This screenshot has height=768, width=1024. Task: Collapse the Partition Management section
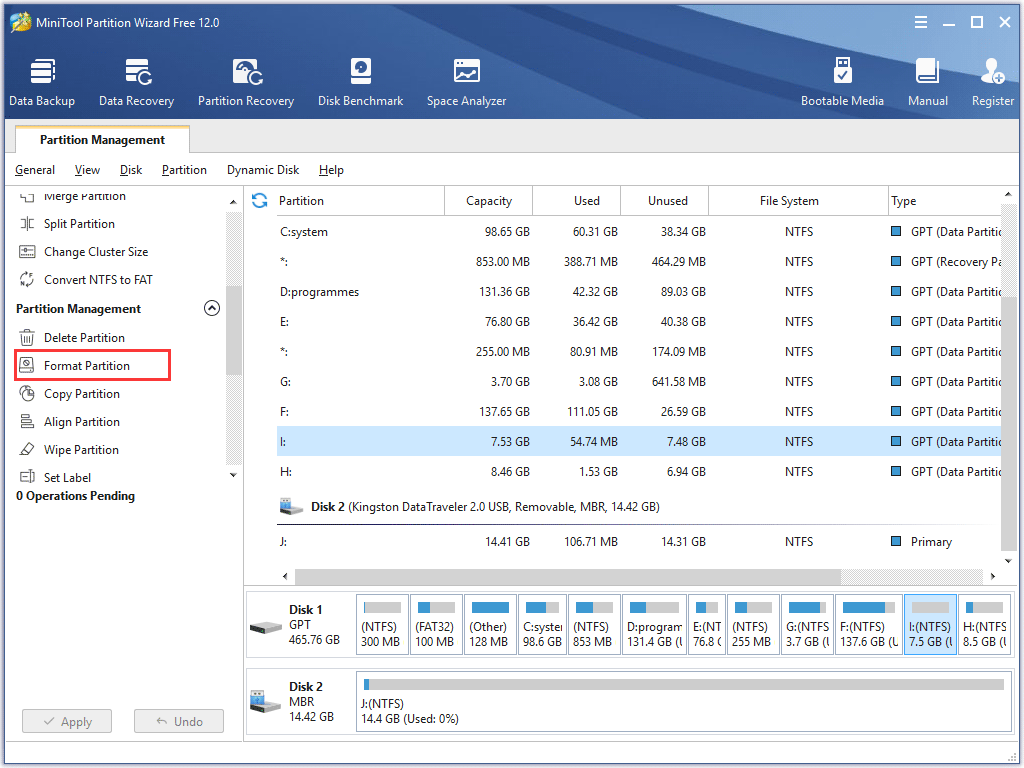coord(212,309)
